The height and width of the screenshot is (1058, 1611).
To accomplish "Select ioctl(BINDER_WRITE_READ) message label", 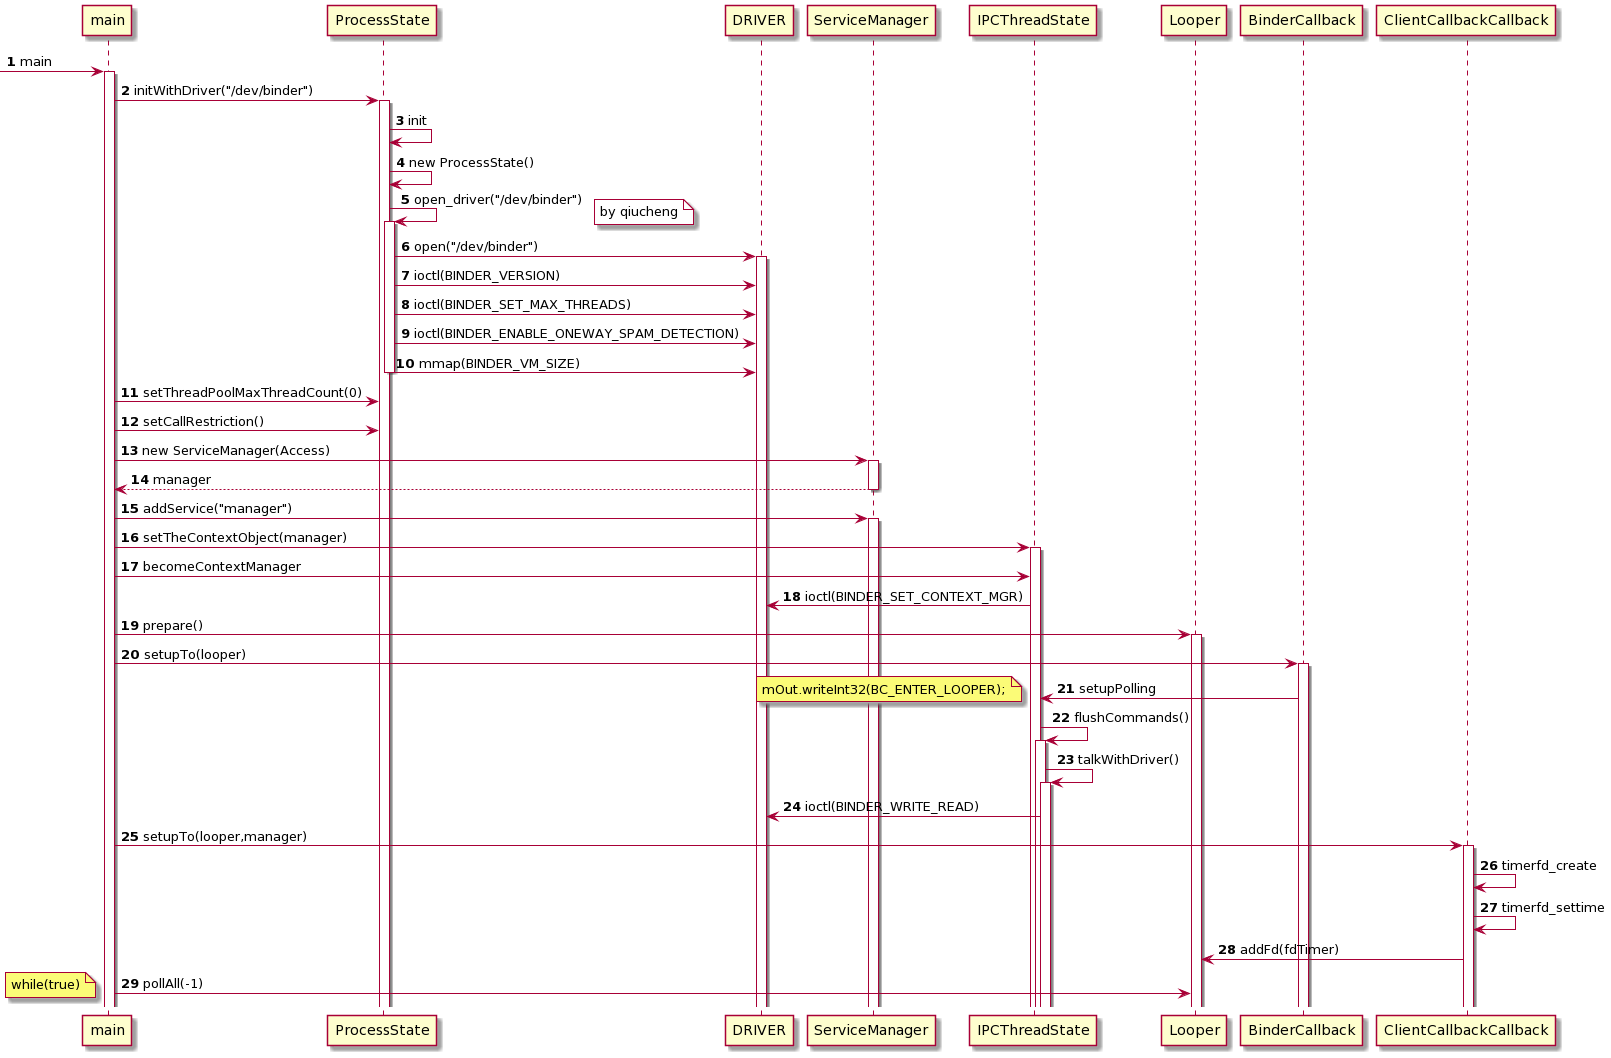I will pyautogui.click(x=891, y=807).
